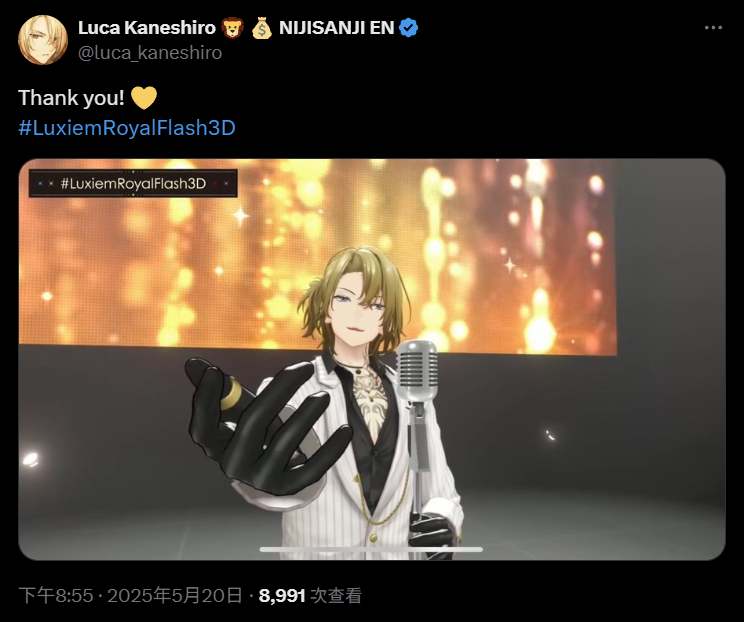
Task: Open Luca Kaneshiro's profile avatar
Action: pyautogui.click(x=43, y=40)
